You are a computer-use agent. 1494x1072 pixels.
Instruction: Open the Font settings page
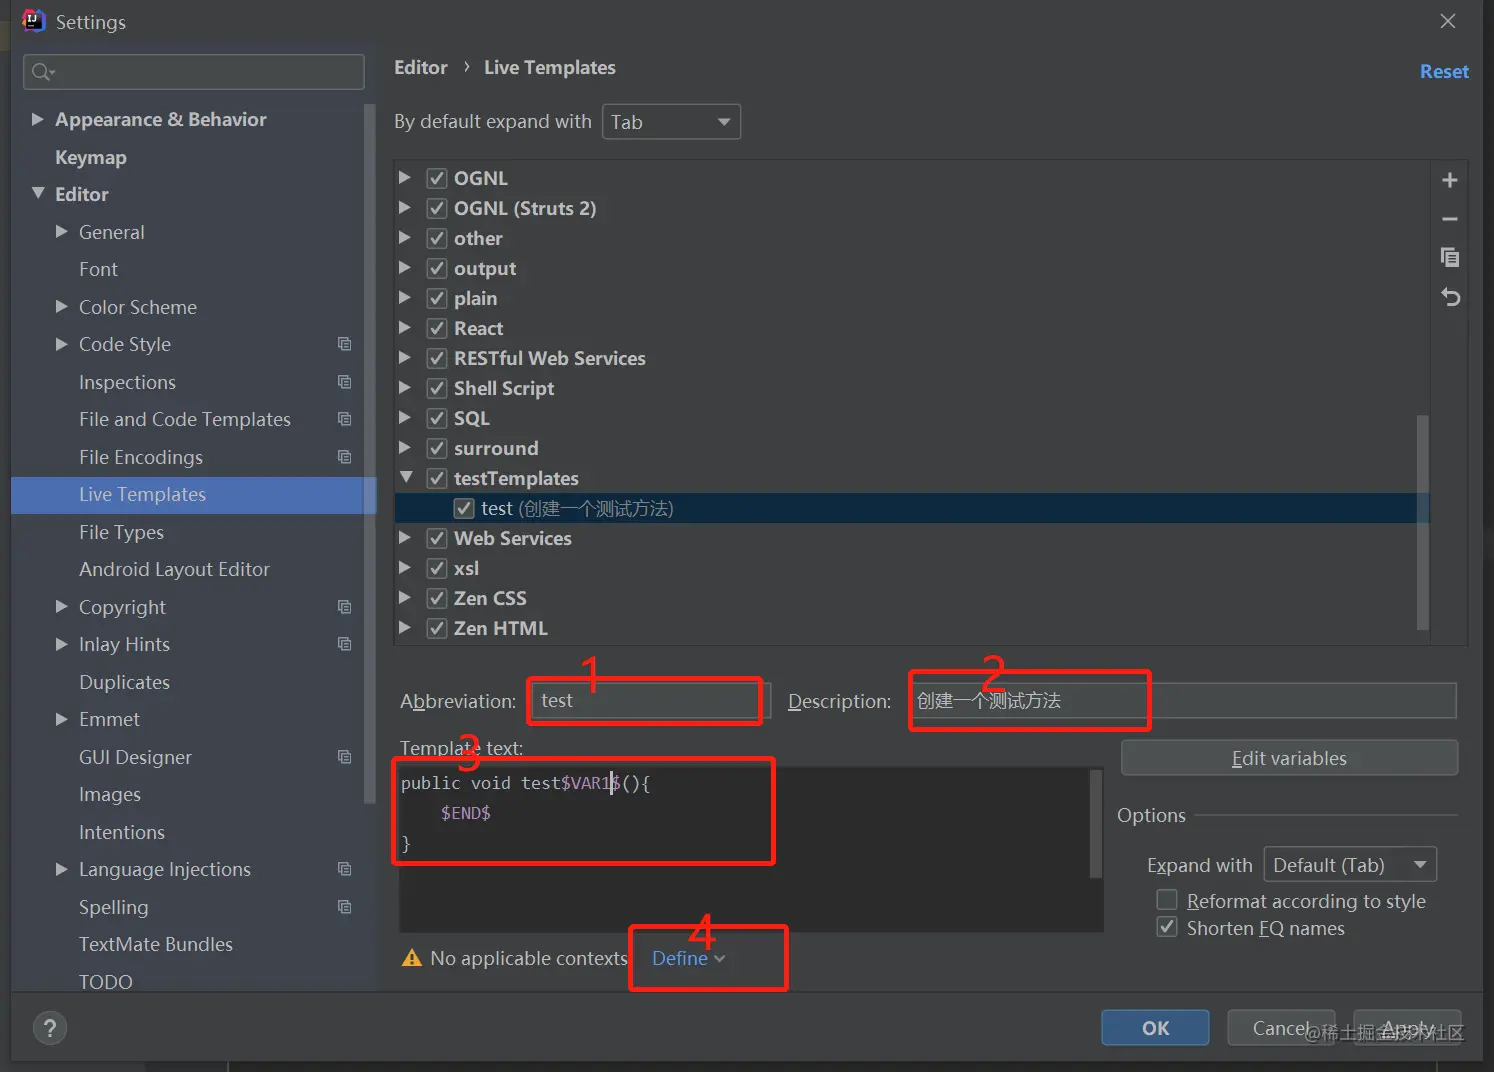pos(98,269)
